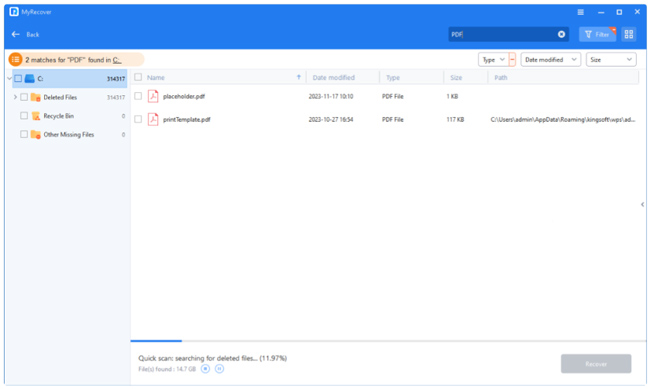This screenshot has height=389, width=650.
Task: Sort by the Path column header
Action: click(501, 78)
